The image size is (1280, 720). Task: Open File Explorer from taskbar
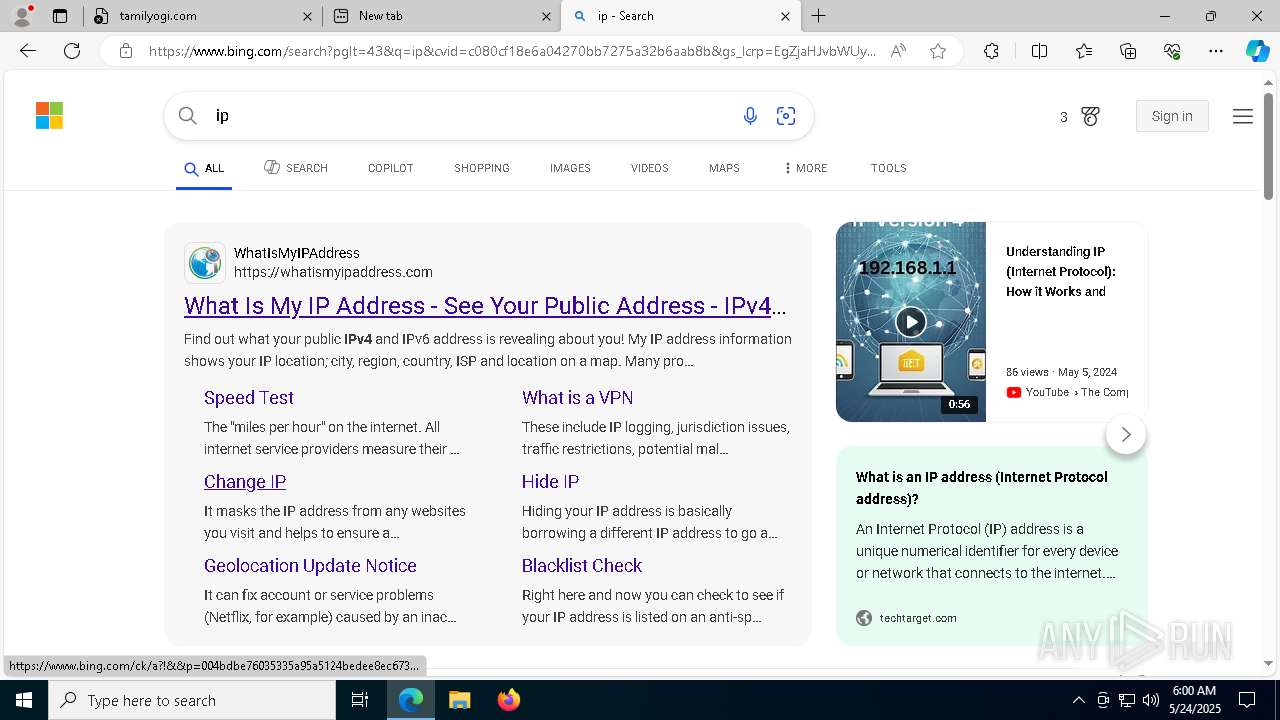click(x=459, y=700)
